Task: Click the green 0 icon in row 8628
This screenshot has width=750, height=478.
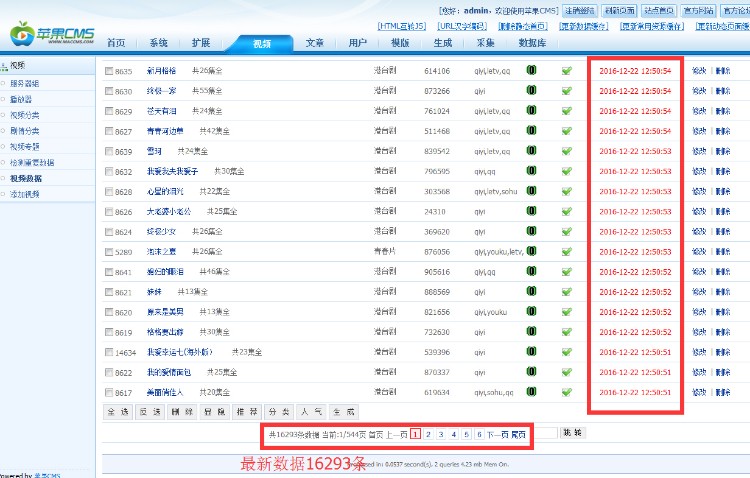Action: pyautogui.click(x=531, y=190)
